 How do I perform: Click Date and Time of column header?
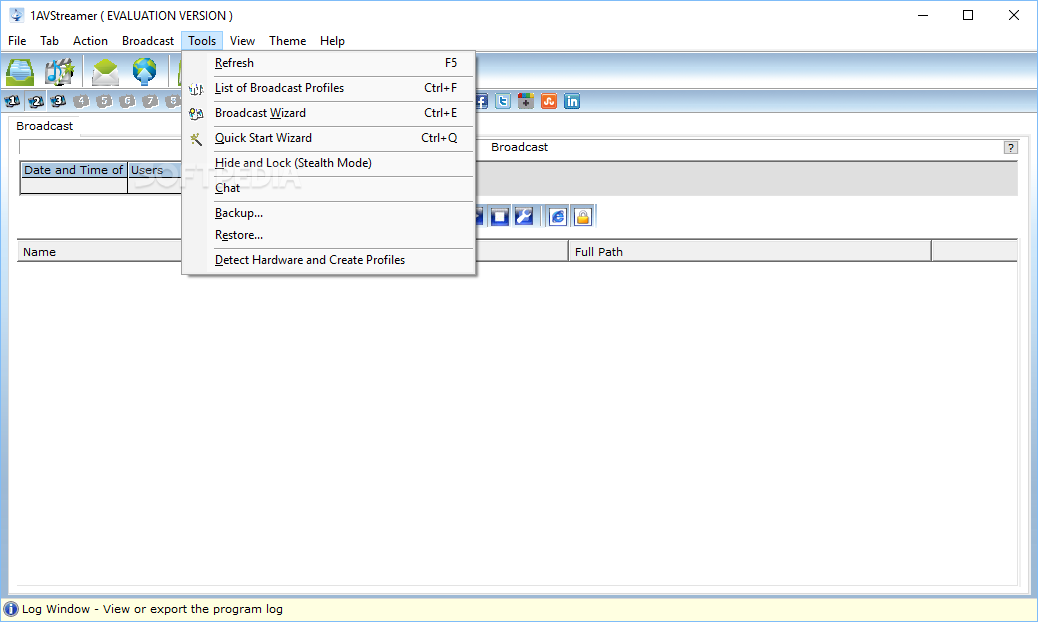(x=73, y=170)
